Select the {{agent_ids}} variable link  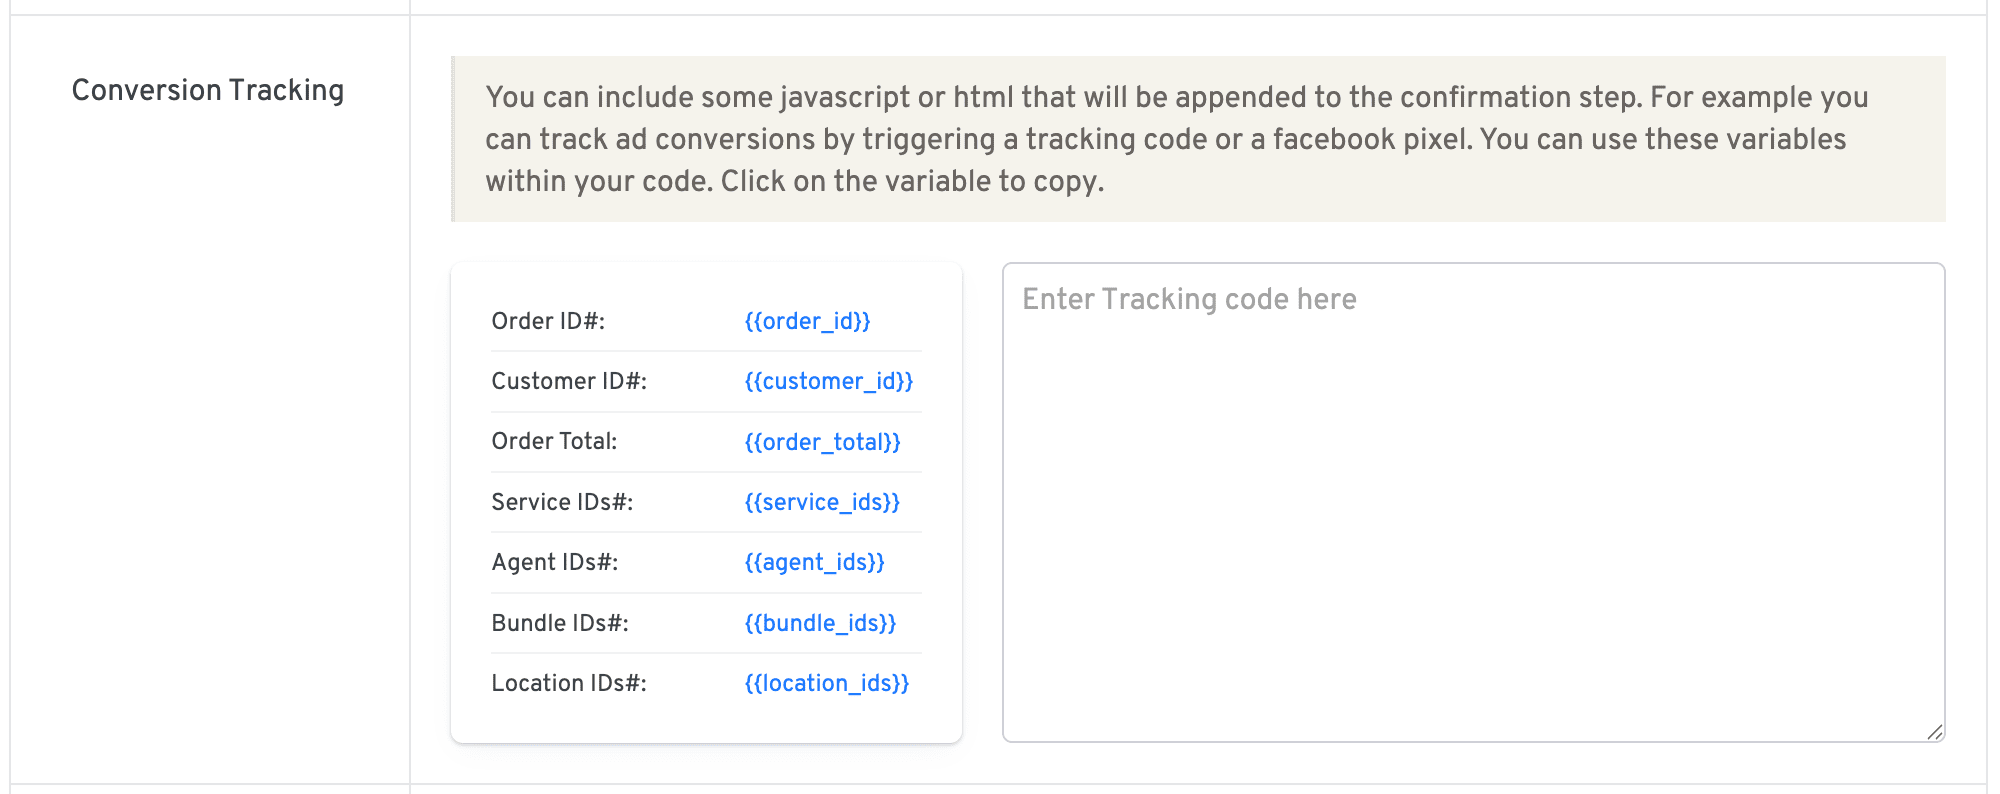point(814,562)
